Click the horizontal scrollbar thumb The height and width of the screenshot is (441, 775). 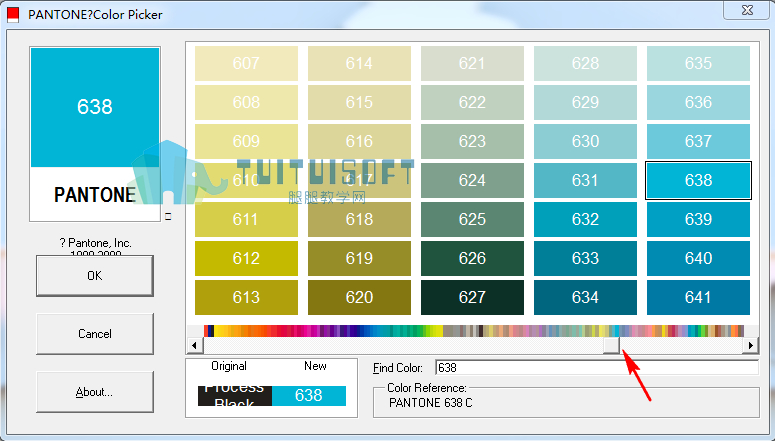611,345
